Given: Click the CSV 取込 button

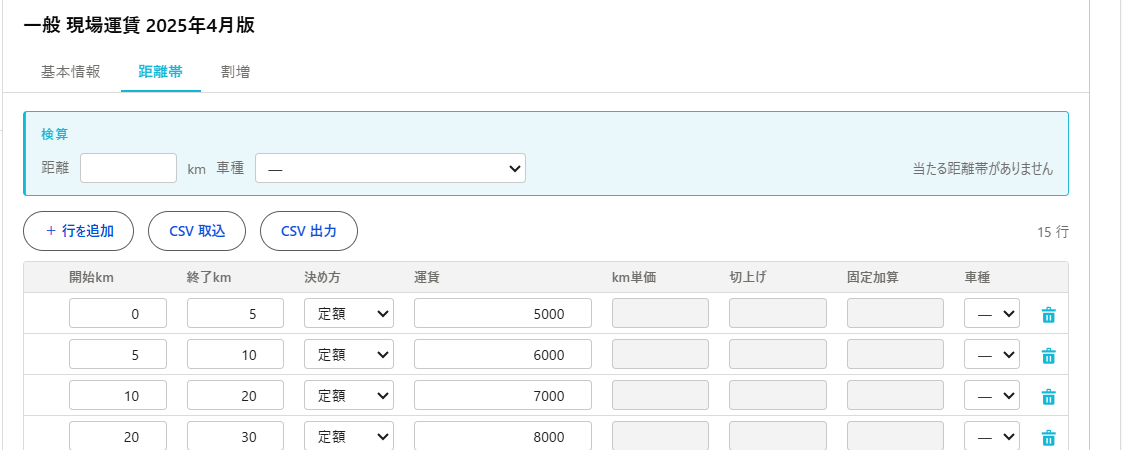Looking at the screenshot, I should [197, 231].
